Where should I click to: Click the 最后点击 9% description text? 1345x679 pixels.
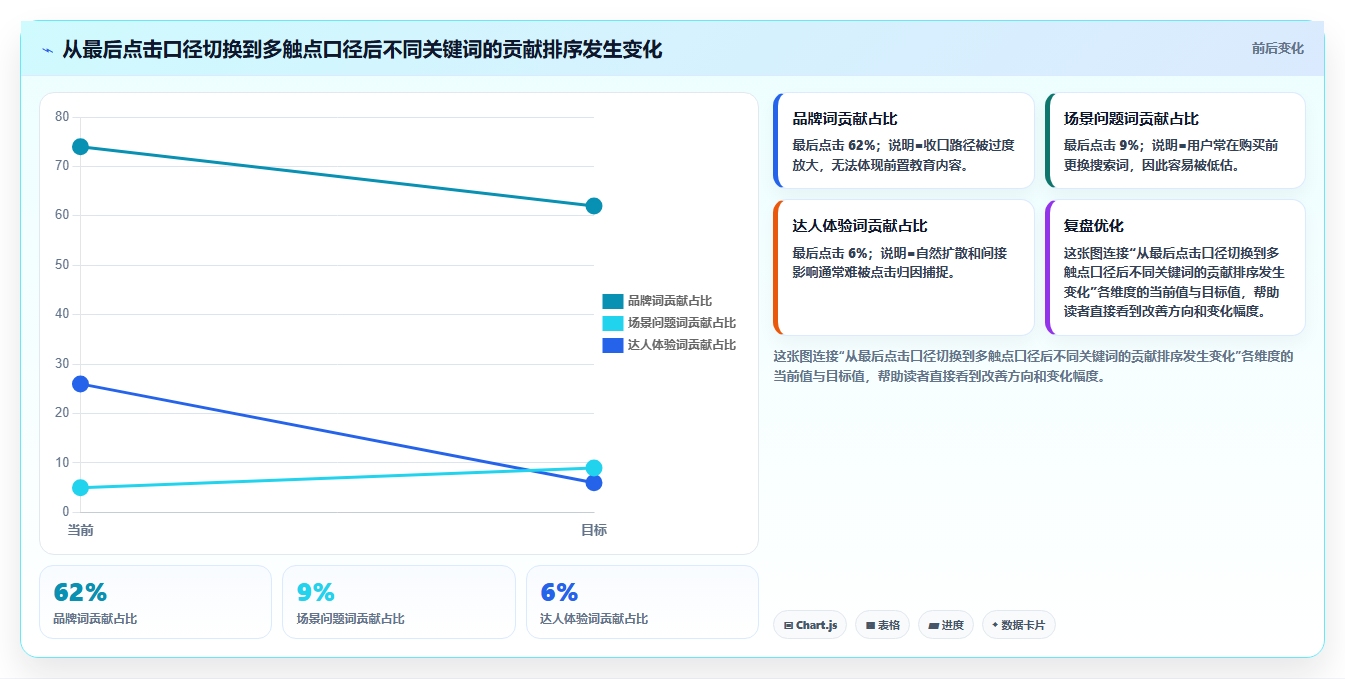[x=1171, y=155]
